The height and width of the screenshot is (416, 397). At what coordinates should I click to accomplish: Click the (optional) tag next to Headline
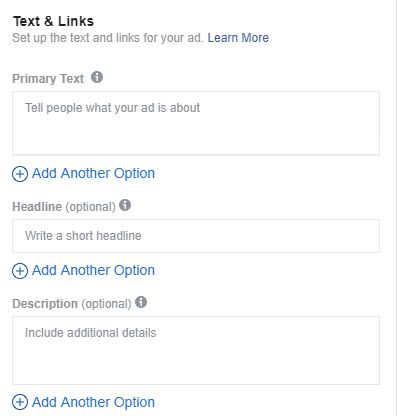[x=90, y=207]
